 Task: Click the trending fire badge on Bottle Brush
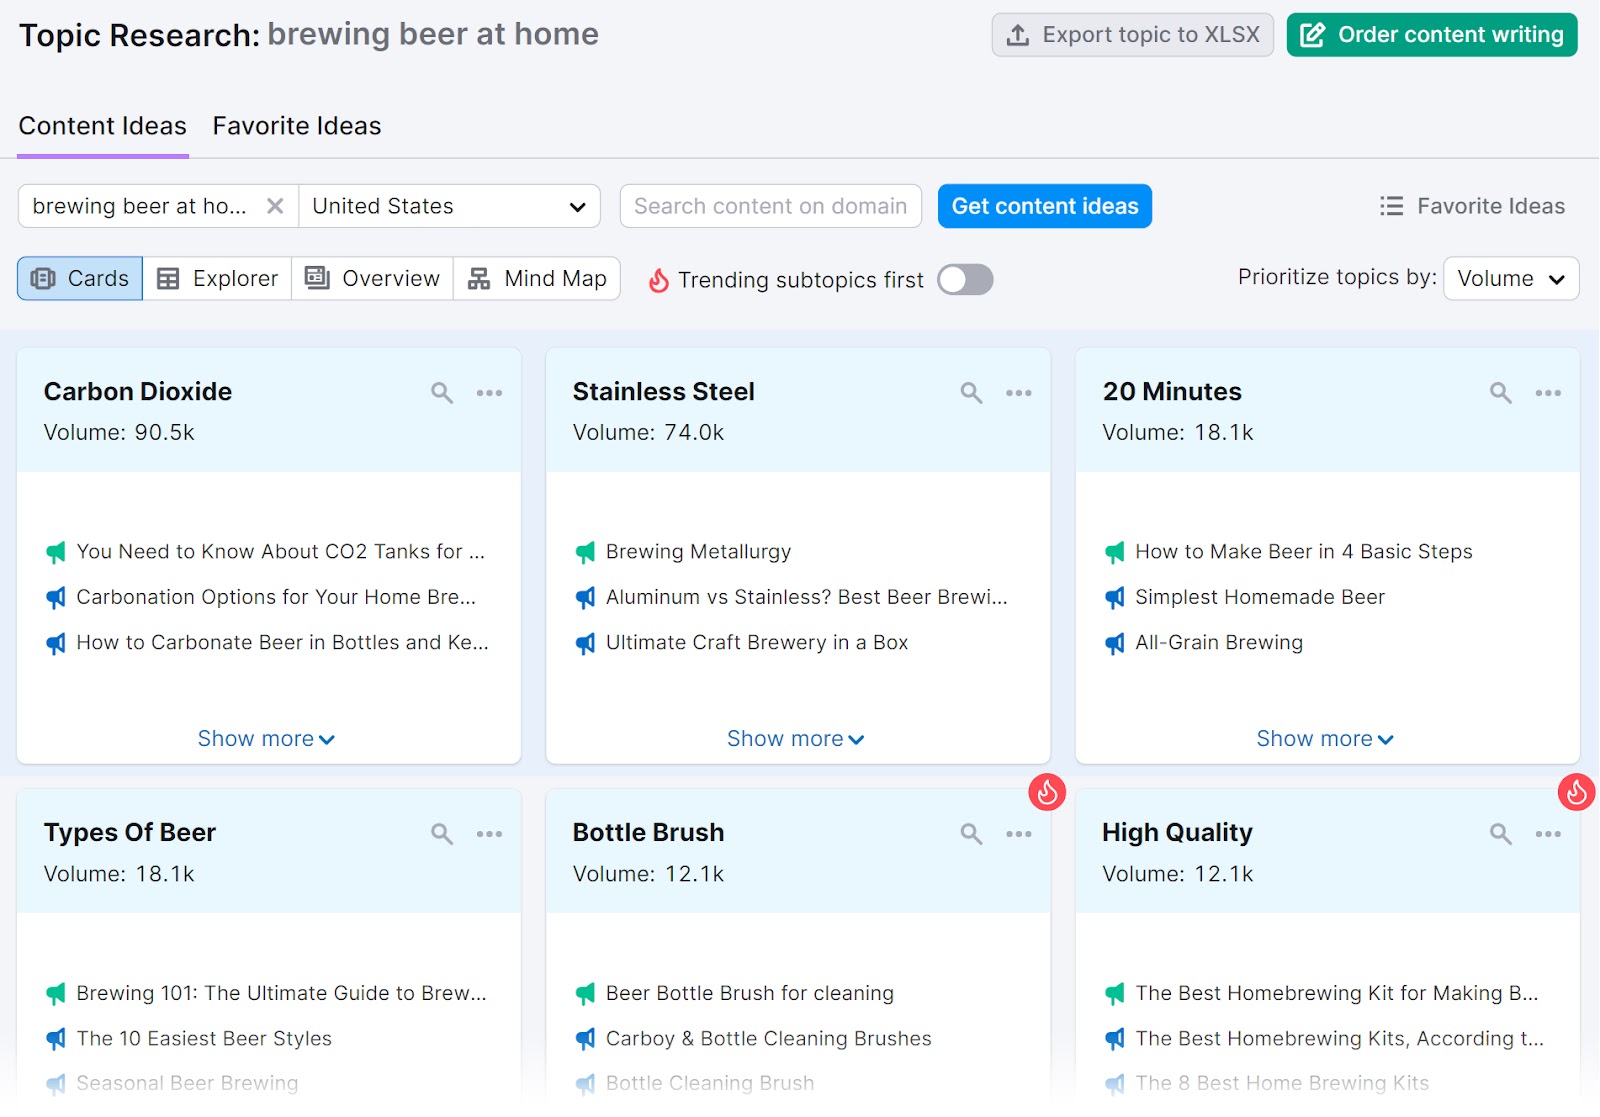(x=1048, y=792)
